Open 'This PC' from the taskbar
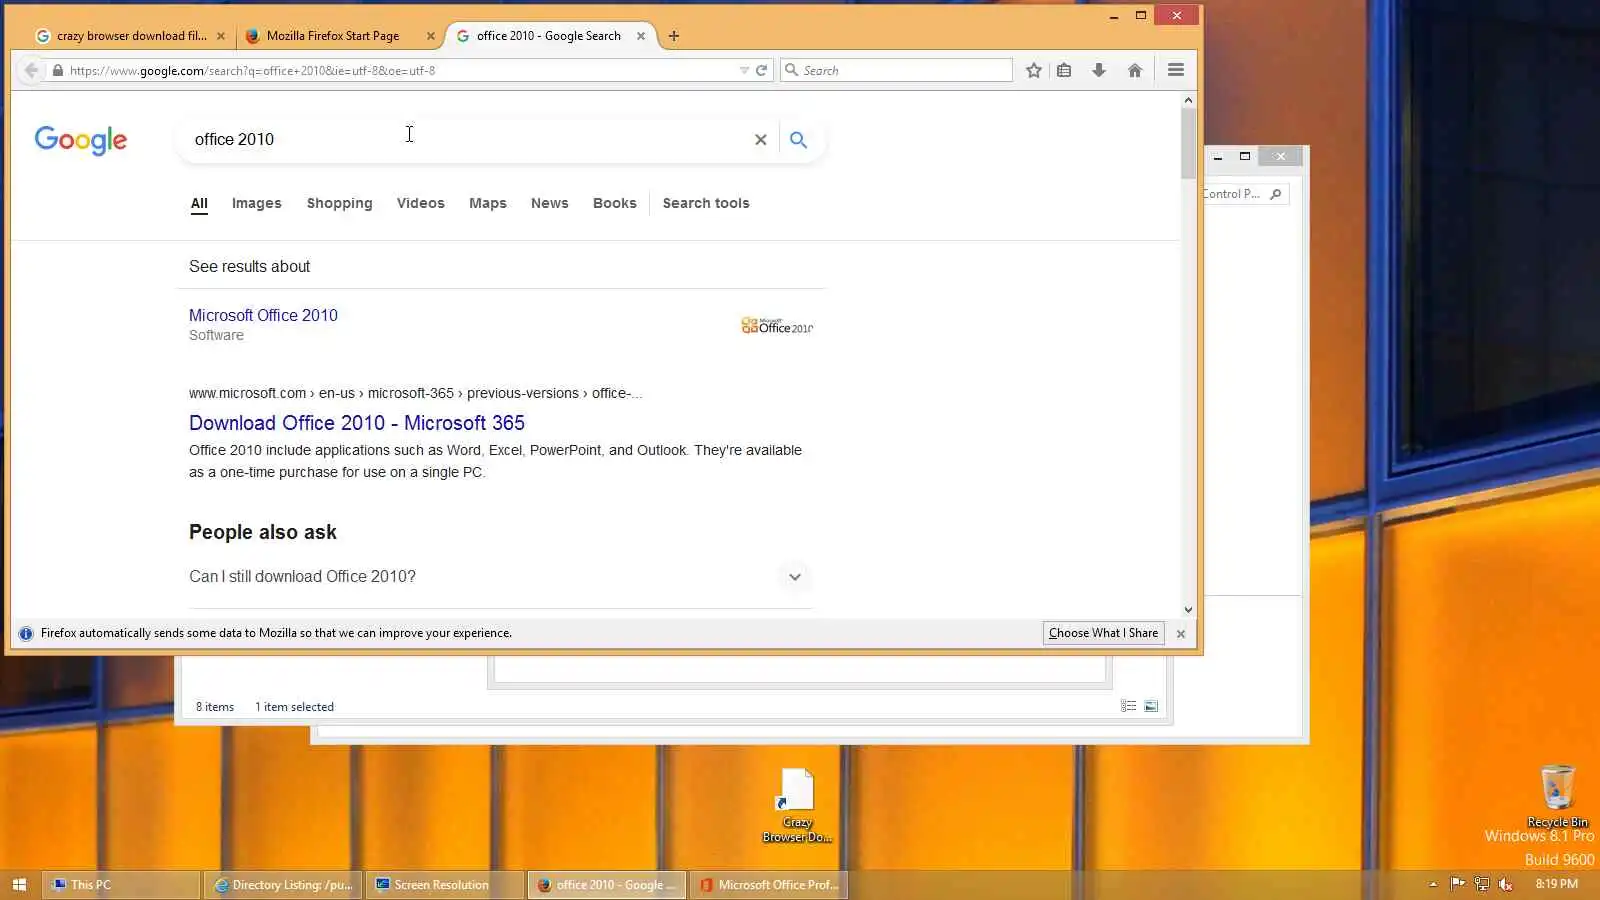The height and width of the screenshot is (900, 1600). [x=121, y=885]
